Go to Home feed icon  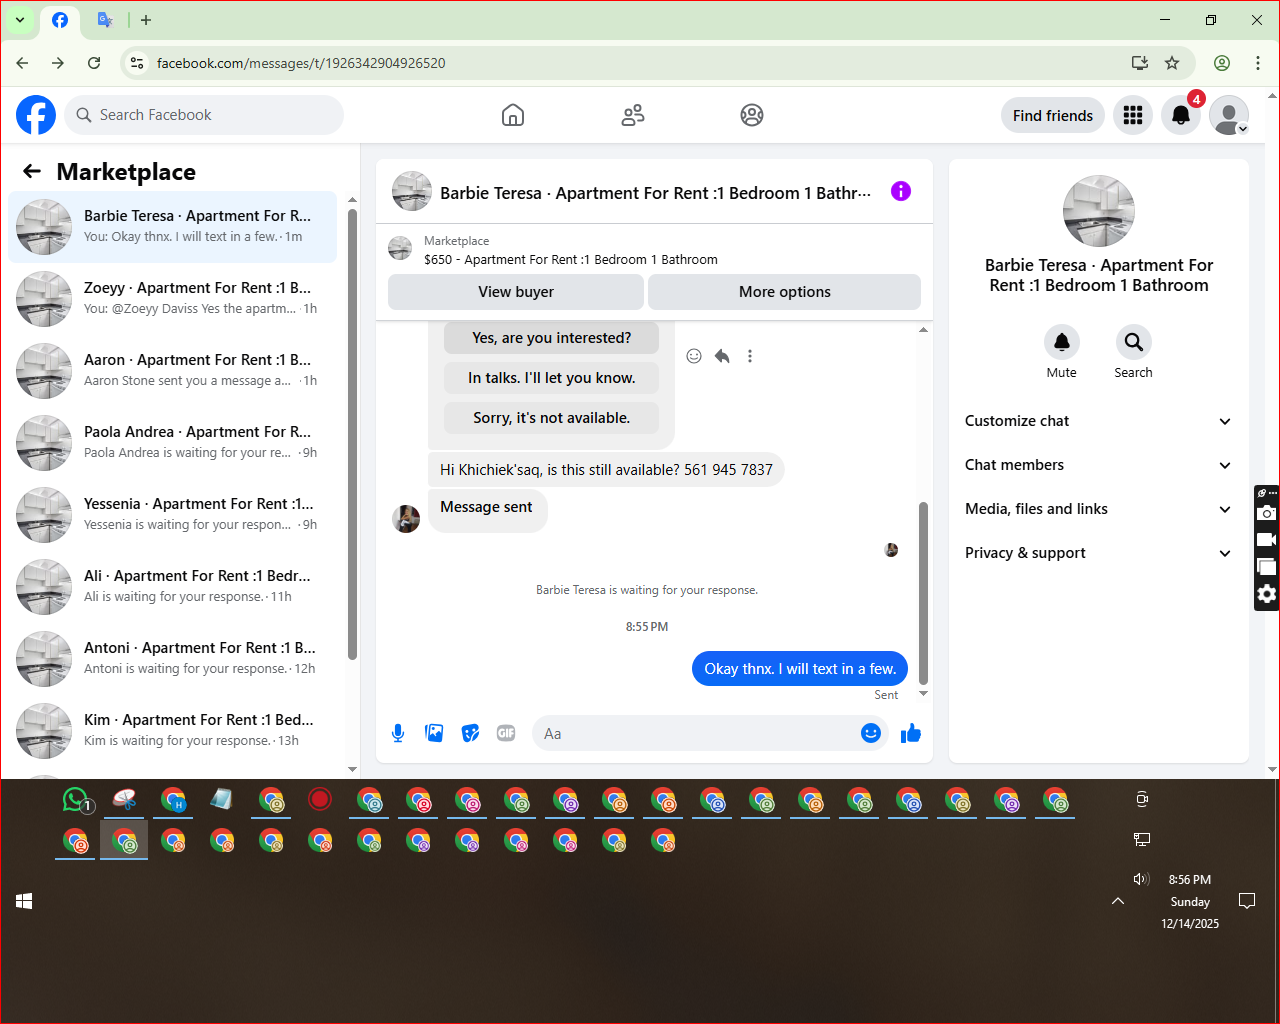(513, 115)
